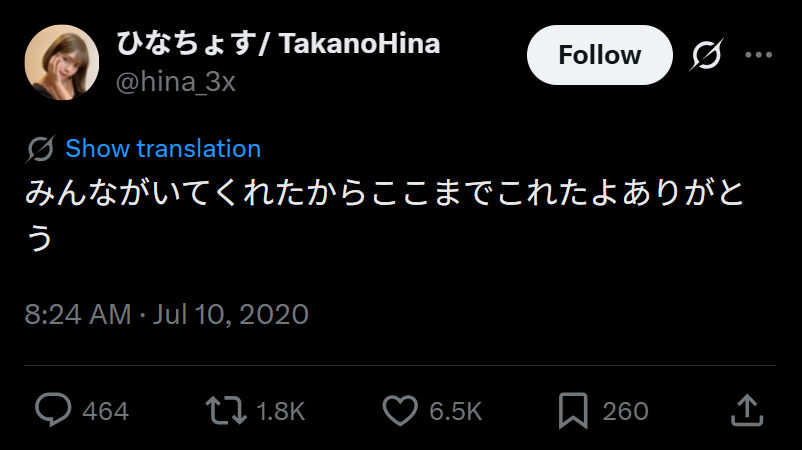Click the Grok icon left of Show translation
Screen dimensions: 802x450
pos(41,149)
